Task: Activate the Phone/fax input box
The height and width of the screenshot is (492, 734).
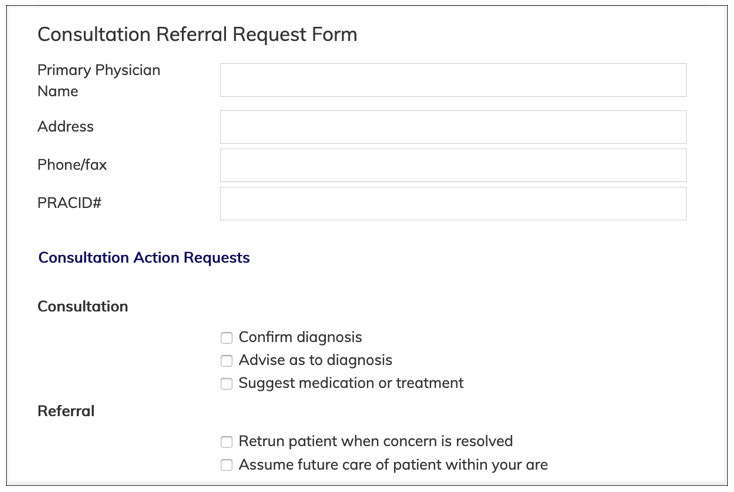Action: 453,165
